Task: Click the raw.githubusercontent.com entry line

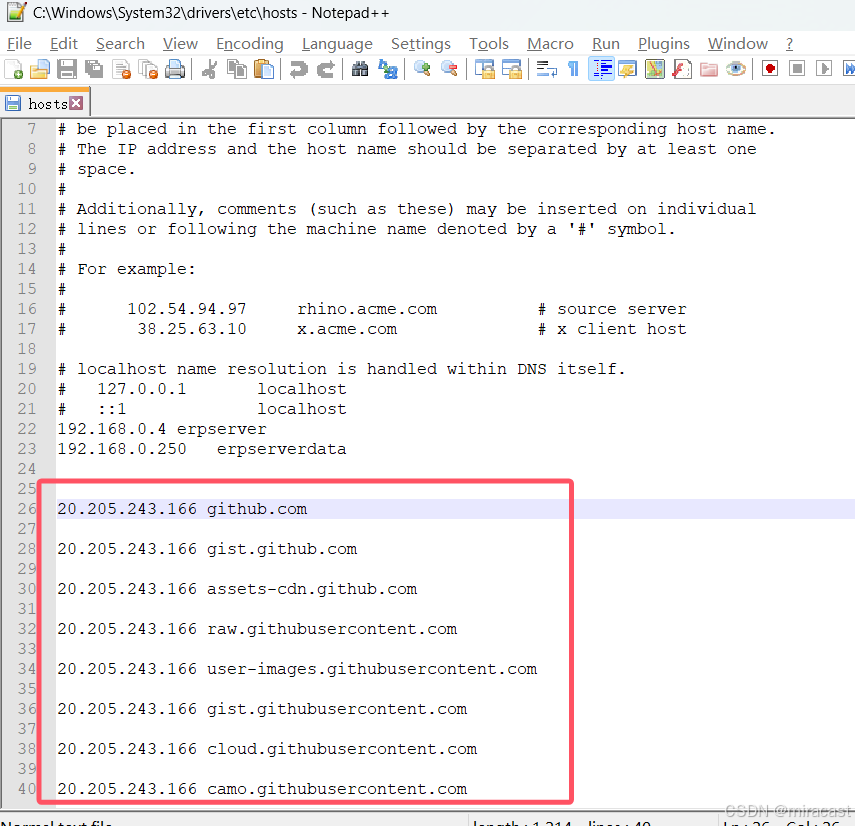Action: point(257,629)
